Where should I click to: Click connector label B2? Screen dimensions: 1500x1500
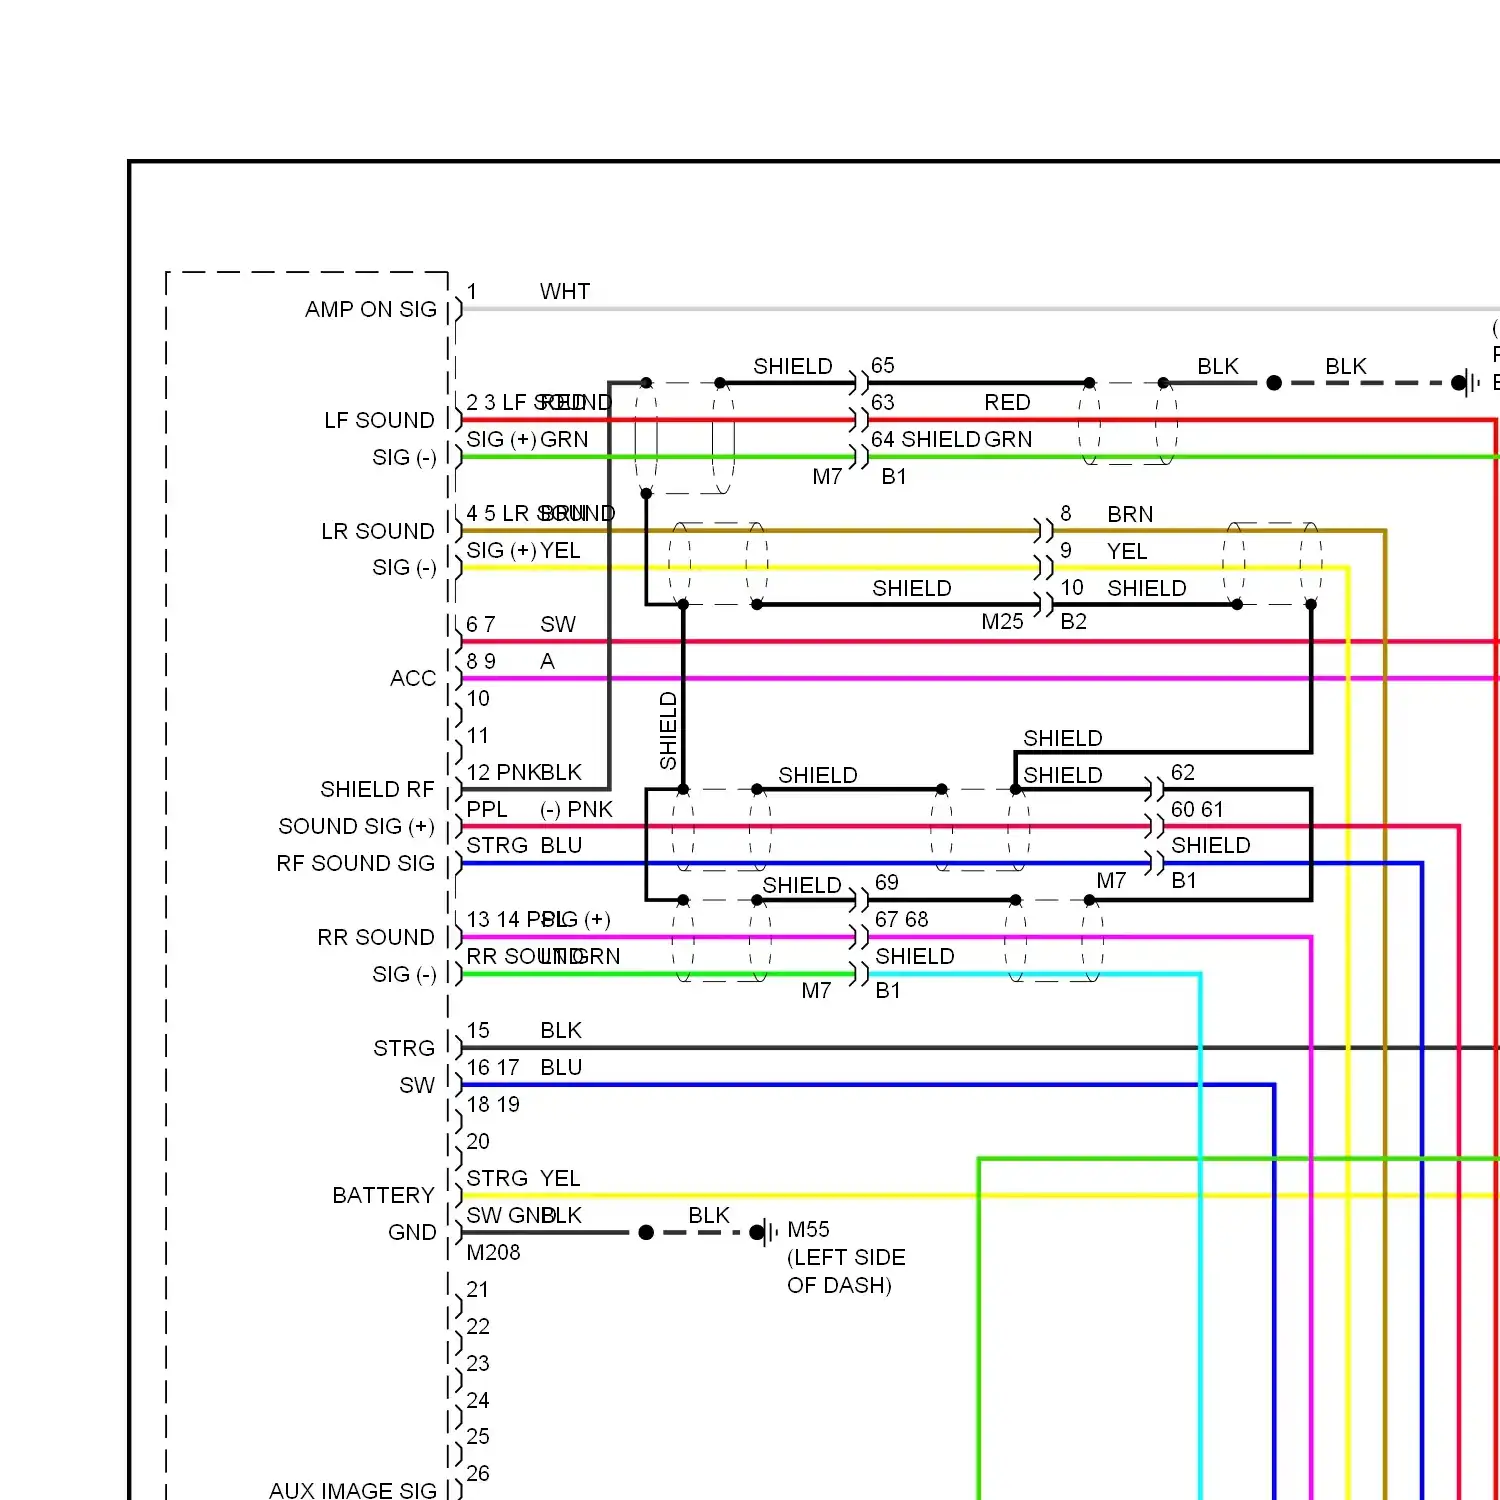[1074, 622]
